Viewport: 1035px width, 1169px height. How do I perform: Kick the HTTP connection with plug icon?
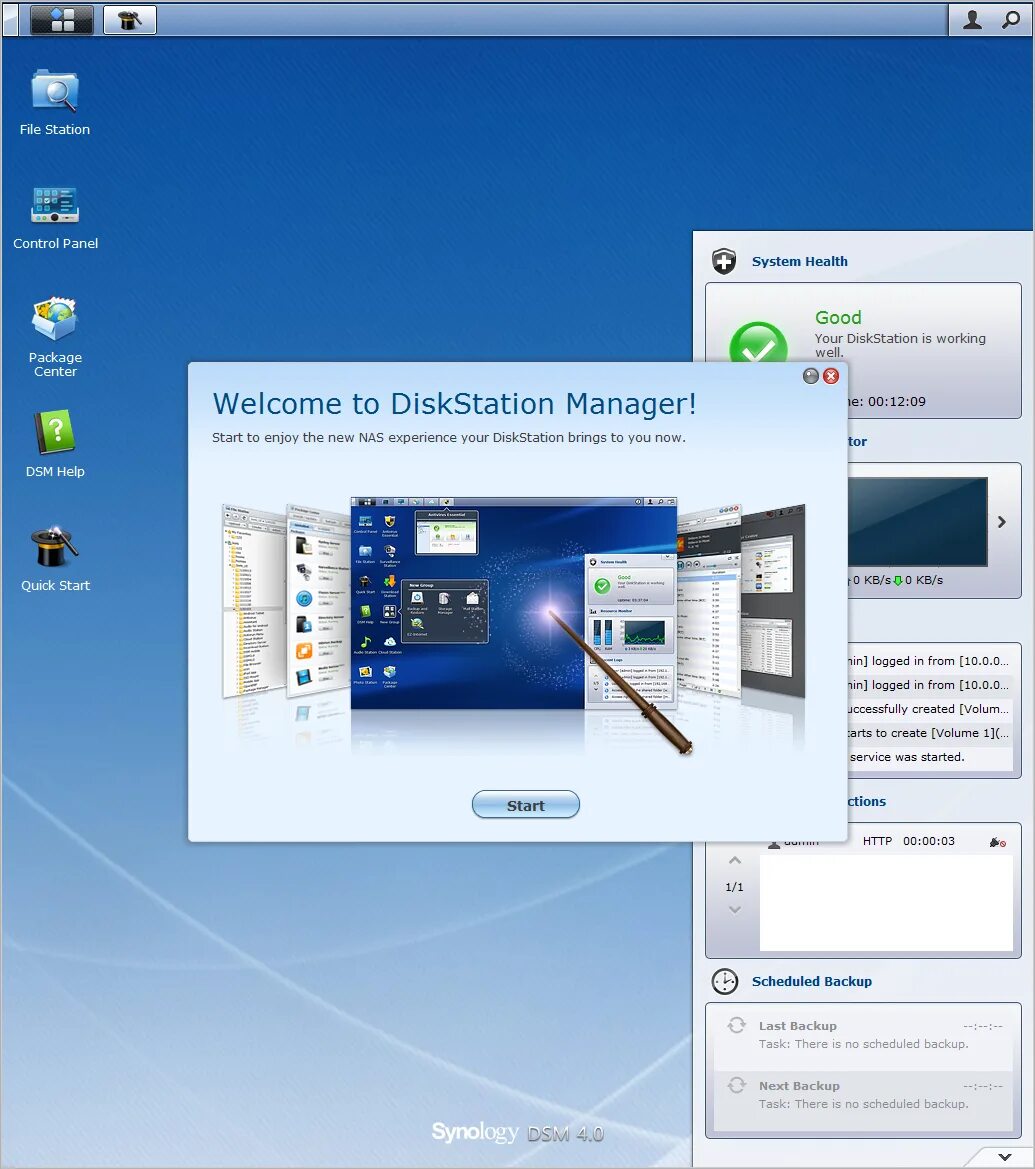pos(997,842)
